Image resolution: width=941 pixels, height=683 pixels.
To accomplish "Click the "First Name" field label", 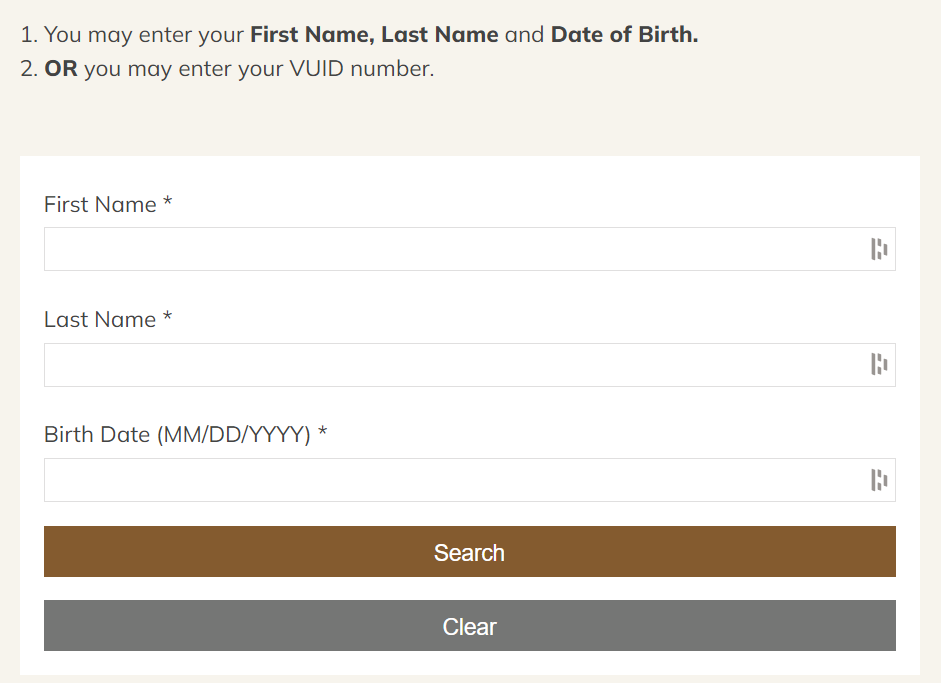I will pos(100,205).
